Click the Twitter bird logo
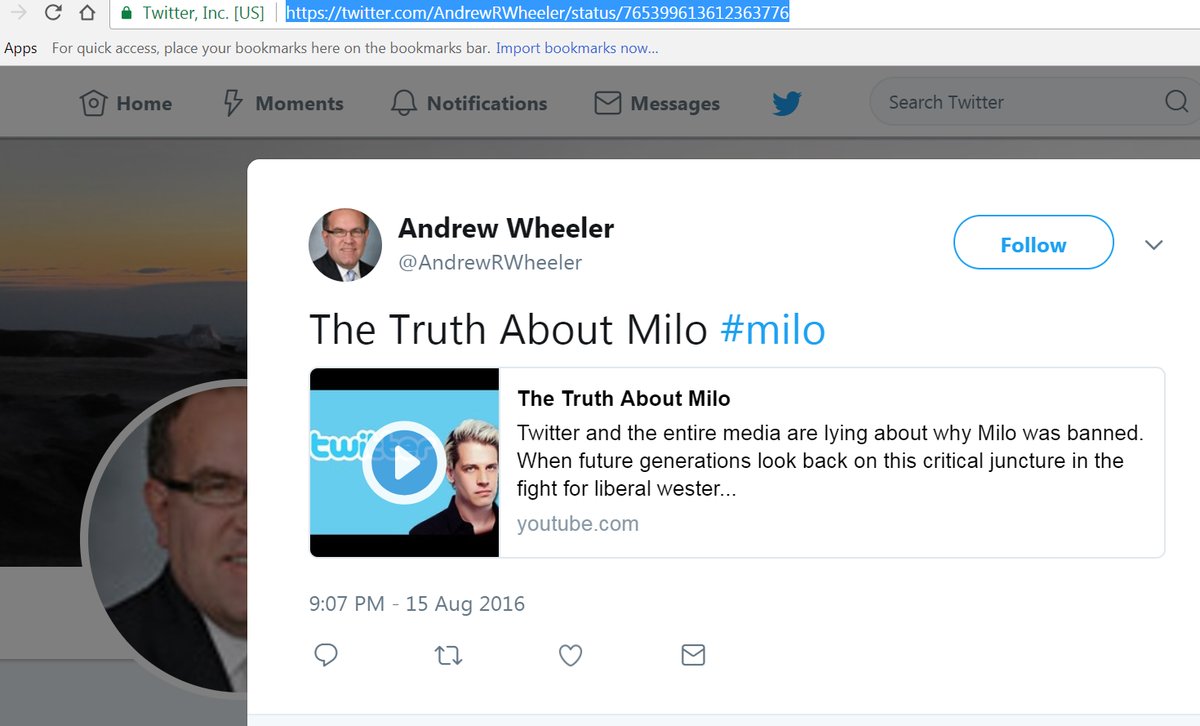This screenshot has height=726, width=1200. (x=787, y=103)
